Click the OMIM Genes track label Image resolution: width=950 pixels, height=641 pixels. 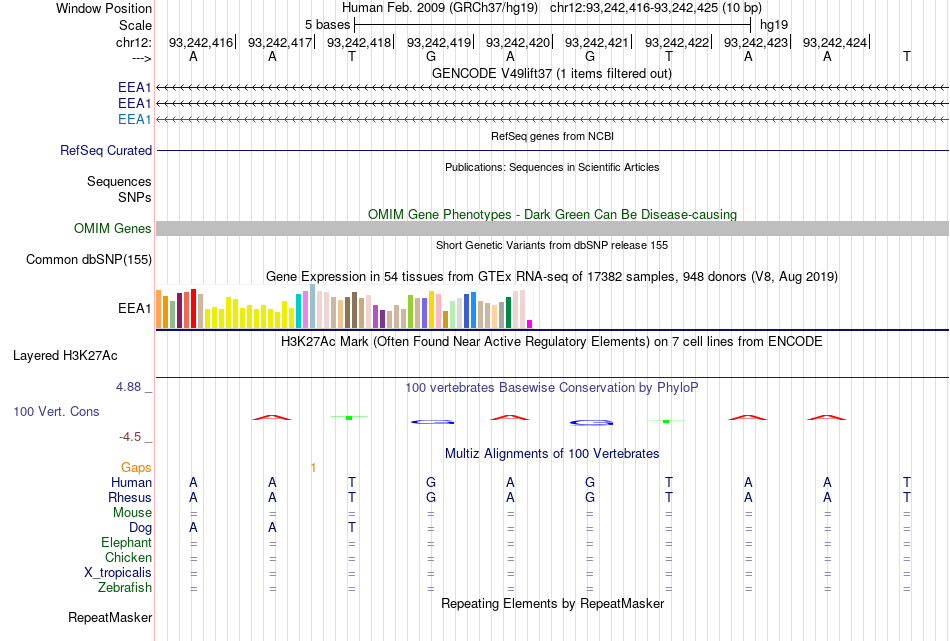113,228
